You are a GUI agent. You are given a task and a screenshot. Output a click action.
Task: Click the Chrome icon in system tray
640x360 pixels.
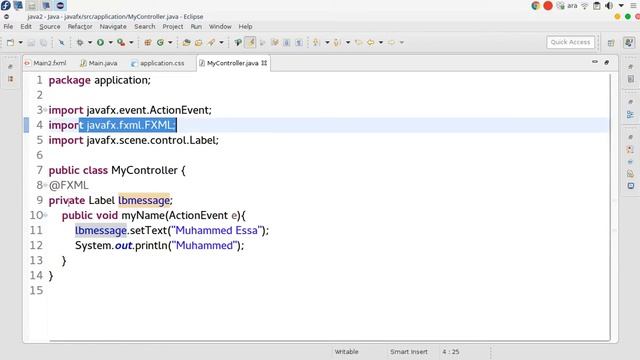click(x=536, y=5)
